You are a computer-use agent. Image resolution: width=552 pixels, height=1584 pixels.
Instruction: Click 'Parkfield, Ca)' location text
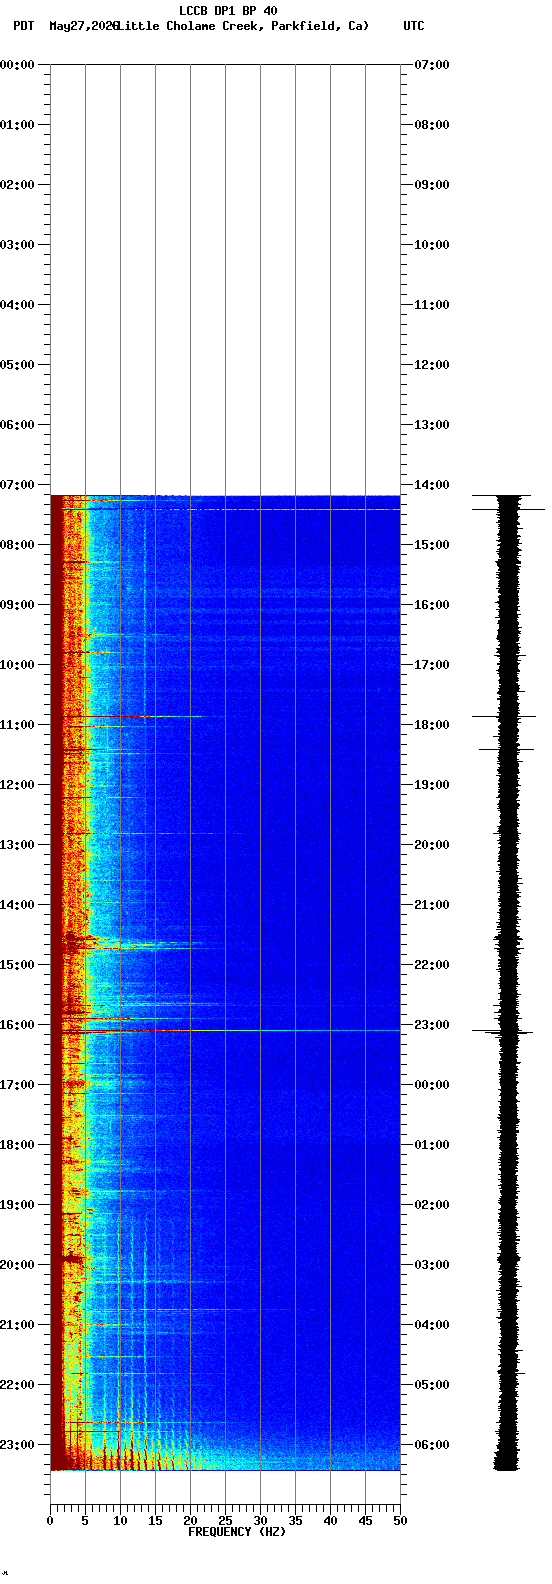320,26
